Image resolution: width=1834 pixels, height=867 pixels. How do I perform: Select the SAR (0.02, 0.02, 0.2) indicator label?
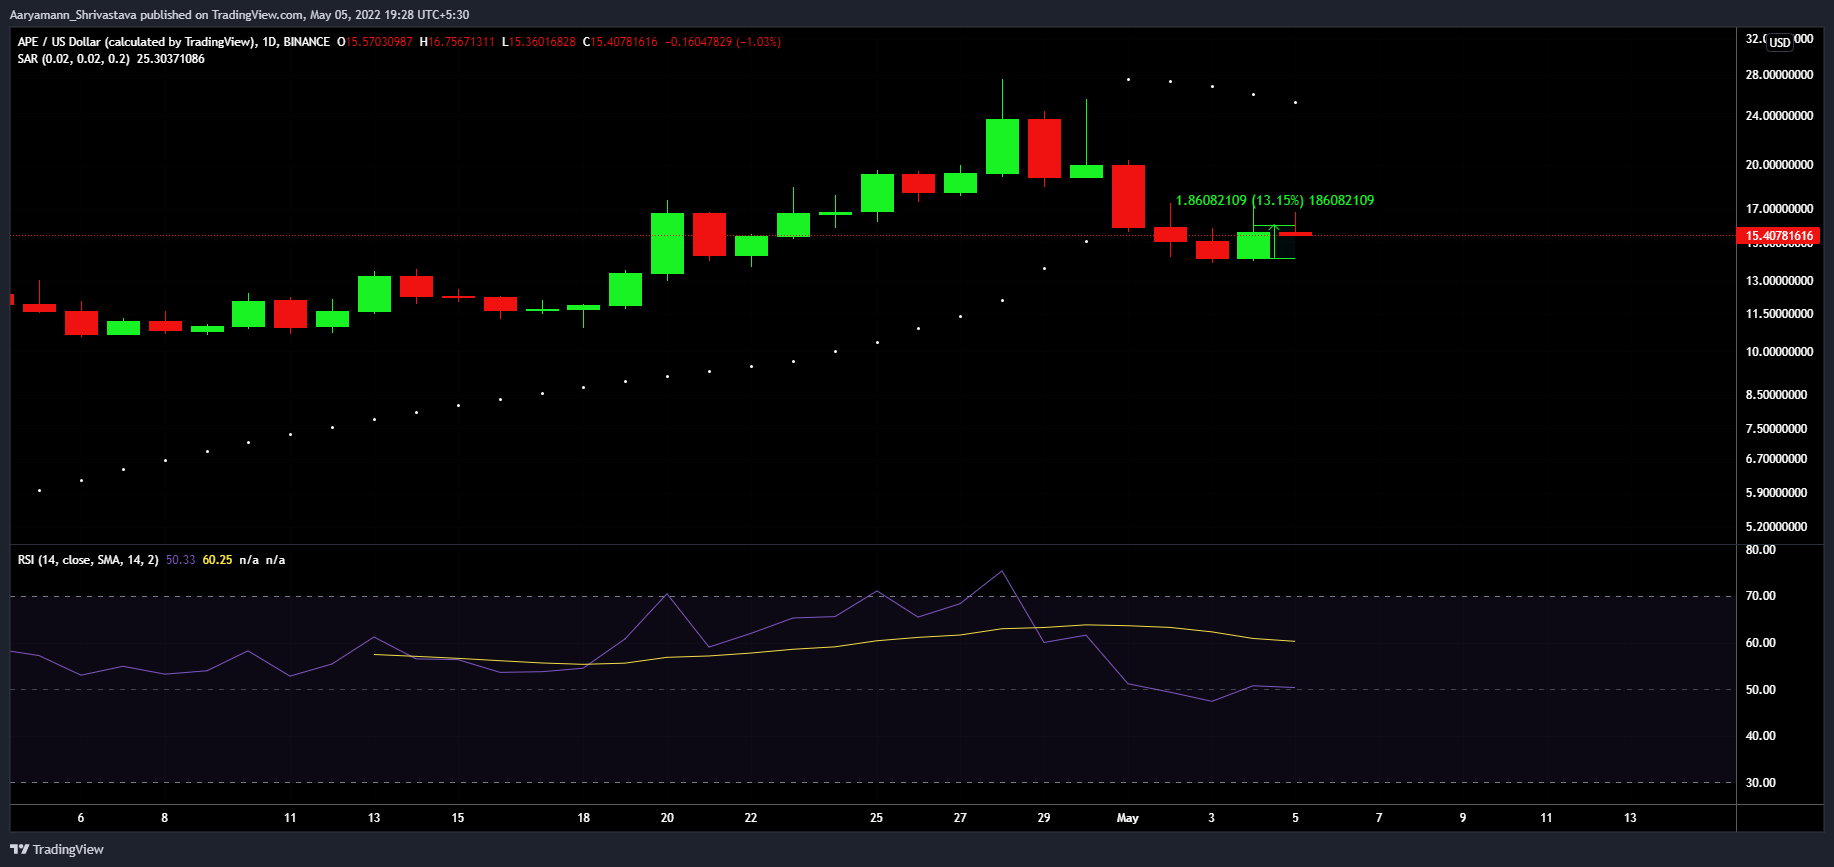point(73,59)
